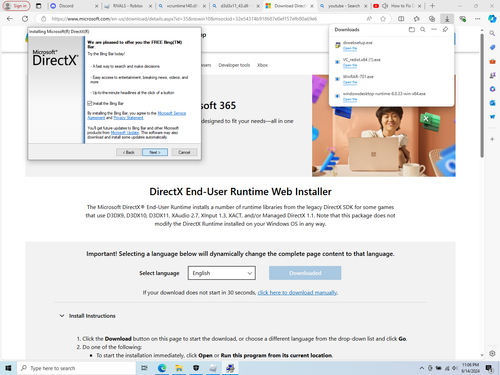Open the Favorites list icon in toolbar
500x375 pixels.
416,19
